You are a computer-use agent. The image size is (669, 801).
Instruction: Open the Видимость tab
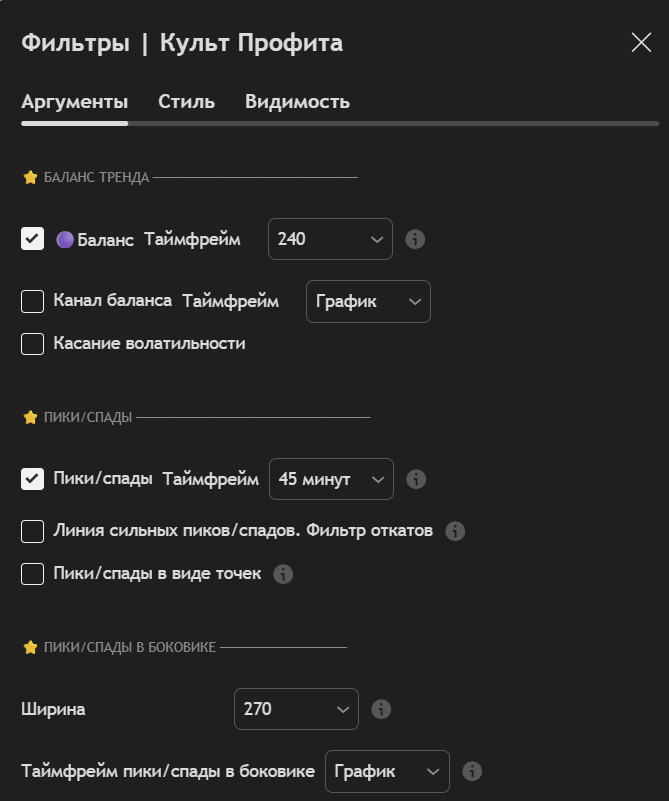pyautogui.click(x=297, y=101)
